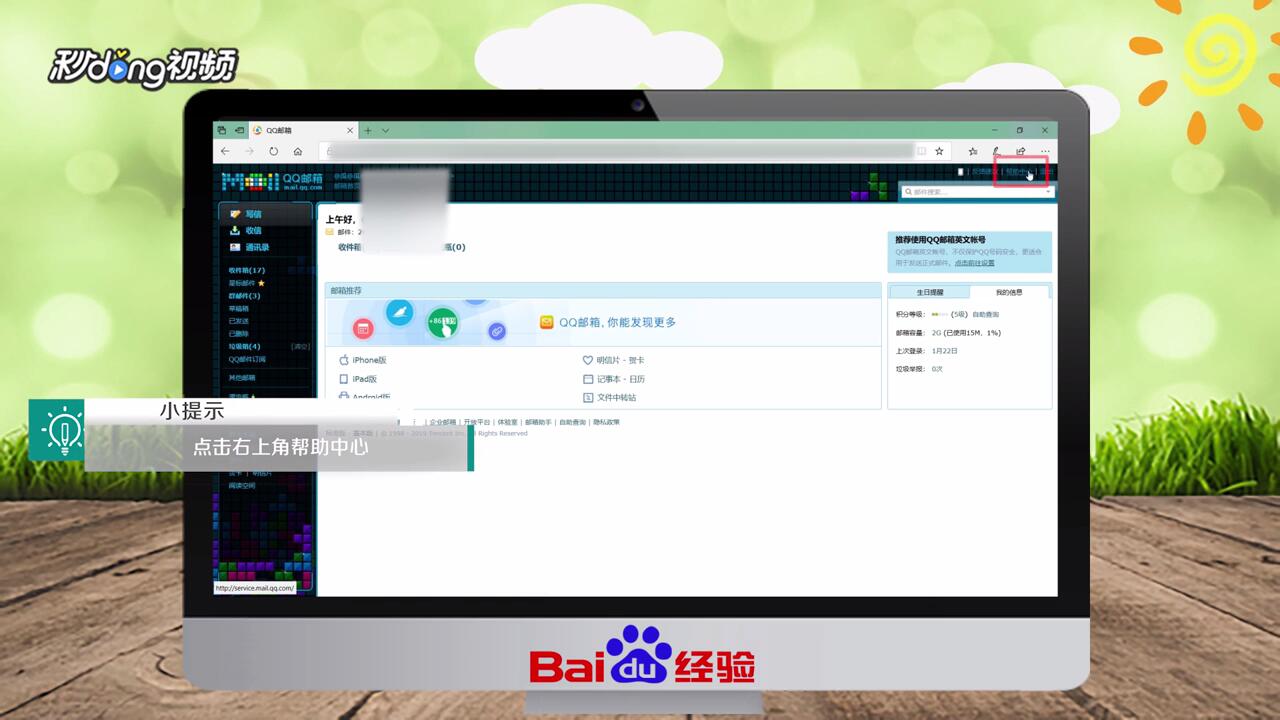Click the green +86 phone bubble icon

pos(442,322)
